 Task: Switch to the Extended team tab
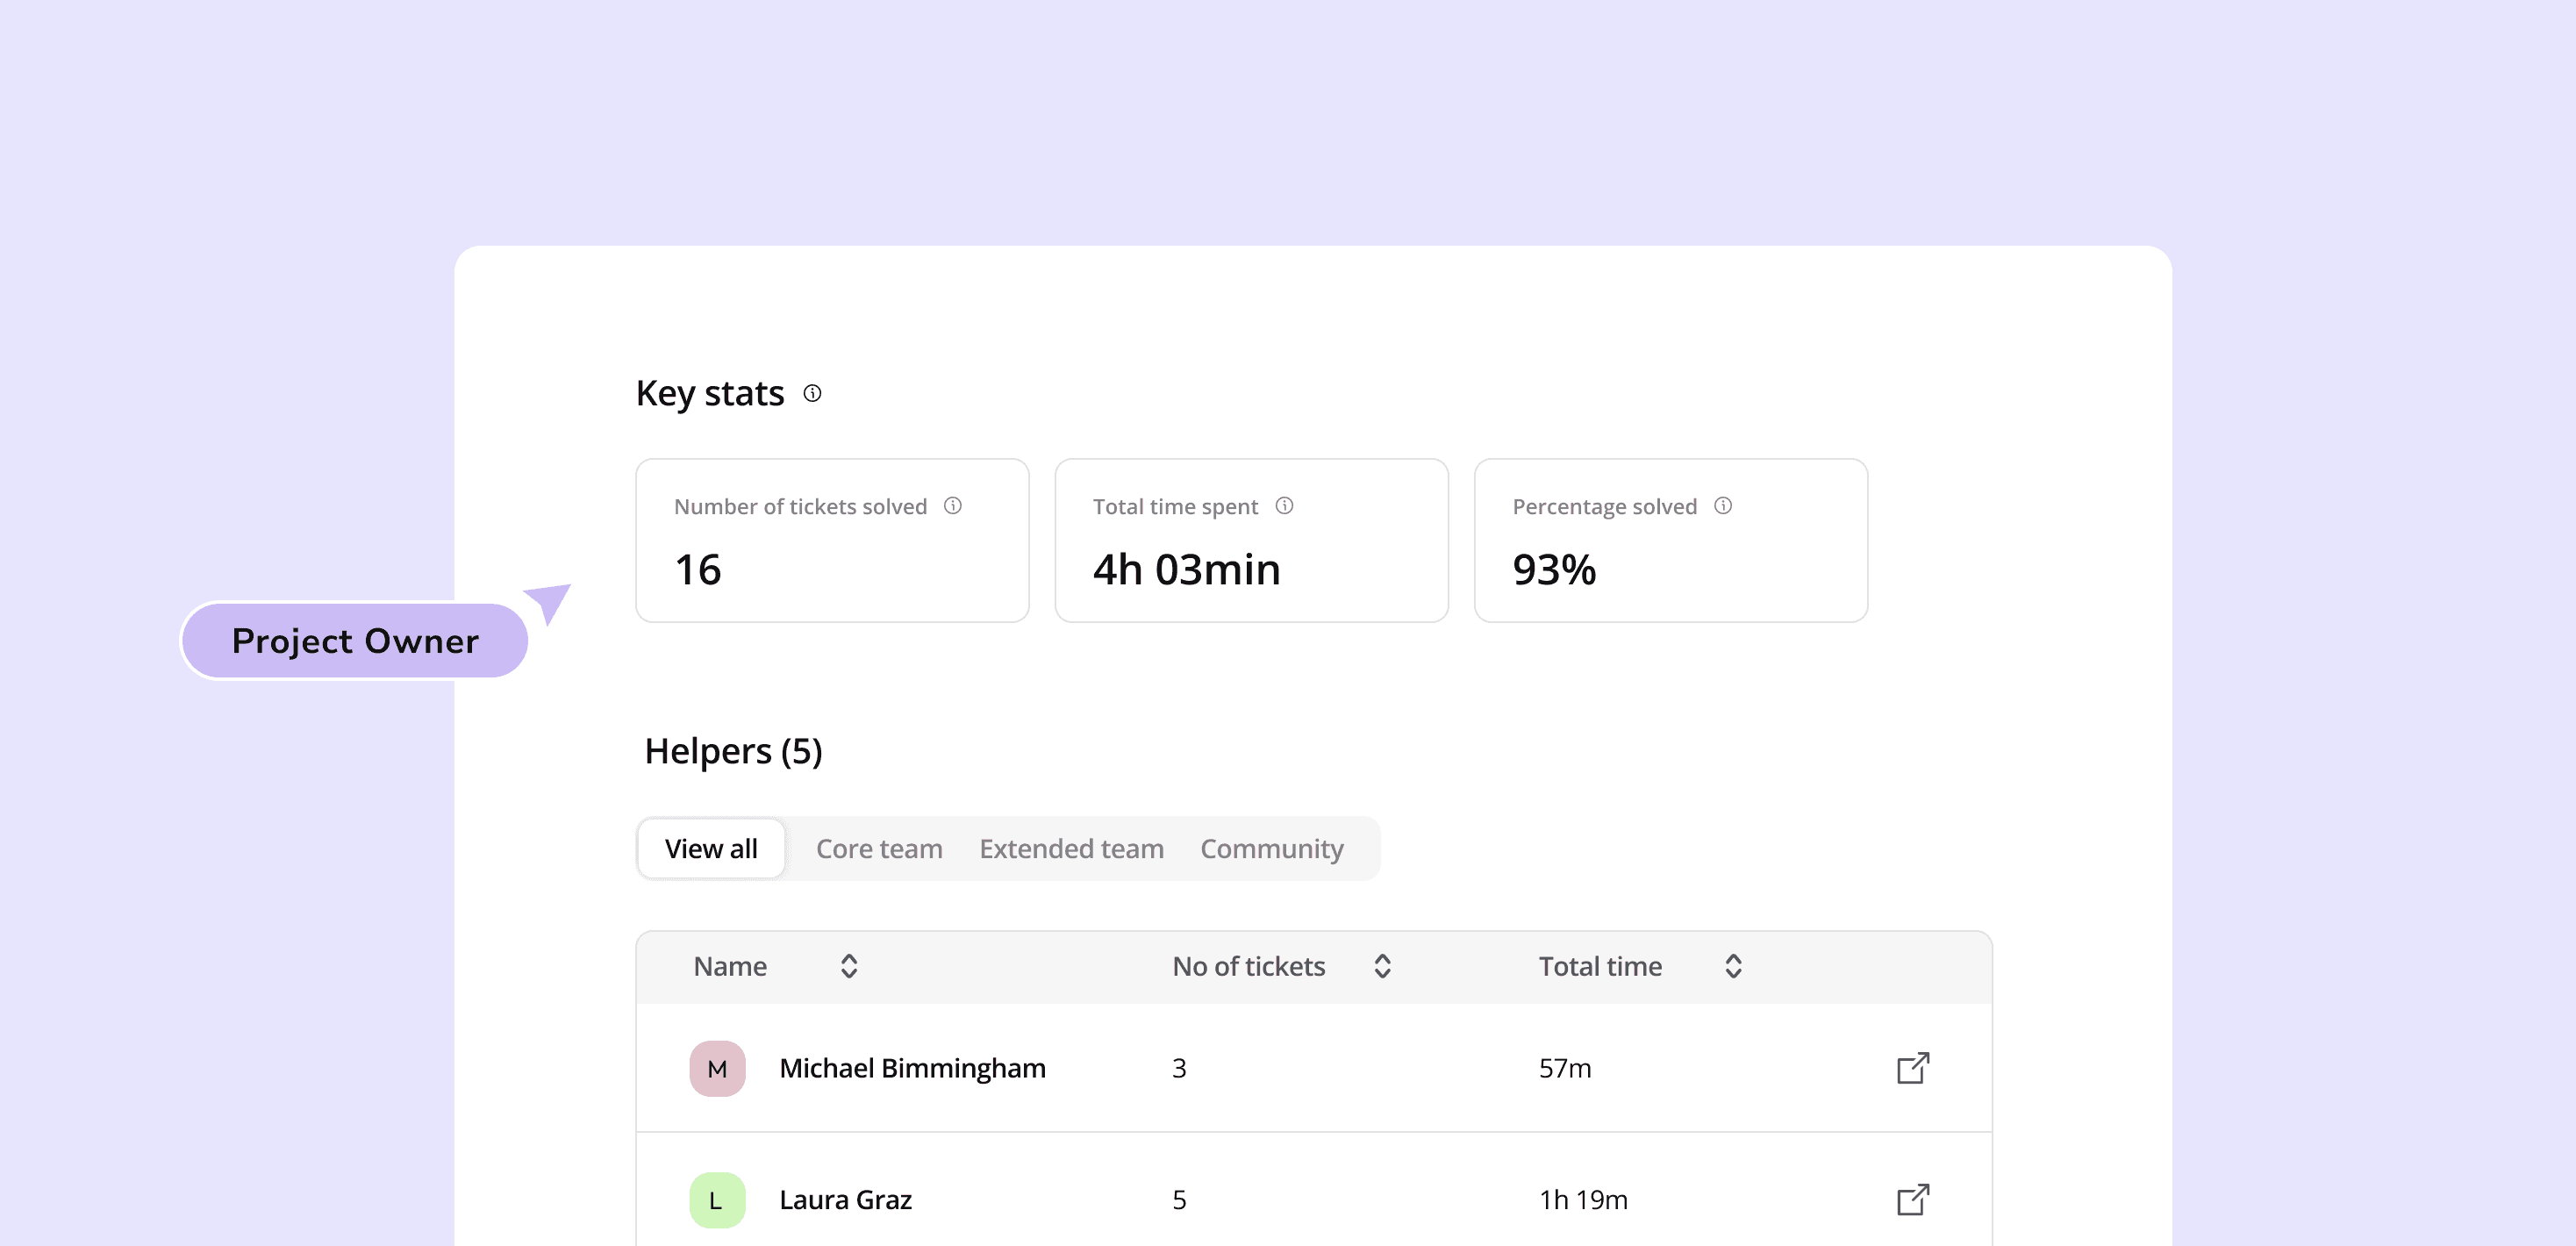pyautogui.click(x=1071, y=849)
